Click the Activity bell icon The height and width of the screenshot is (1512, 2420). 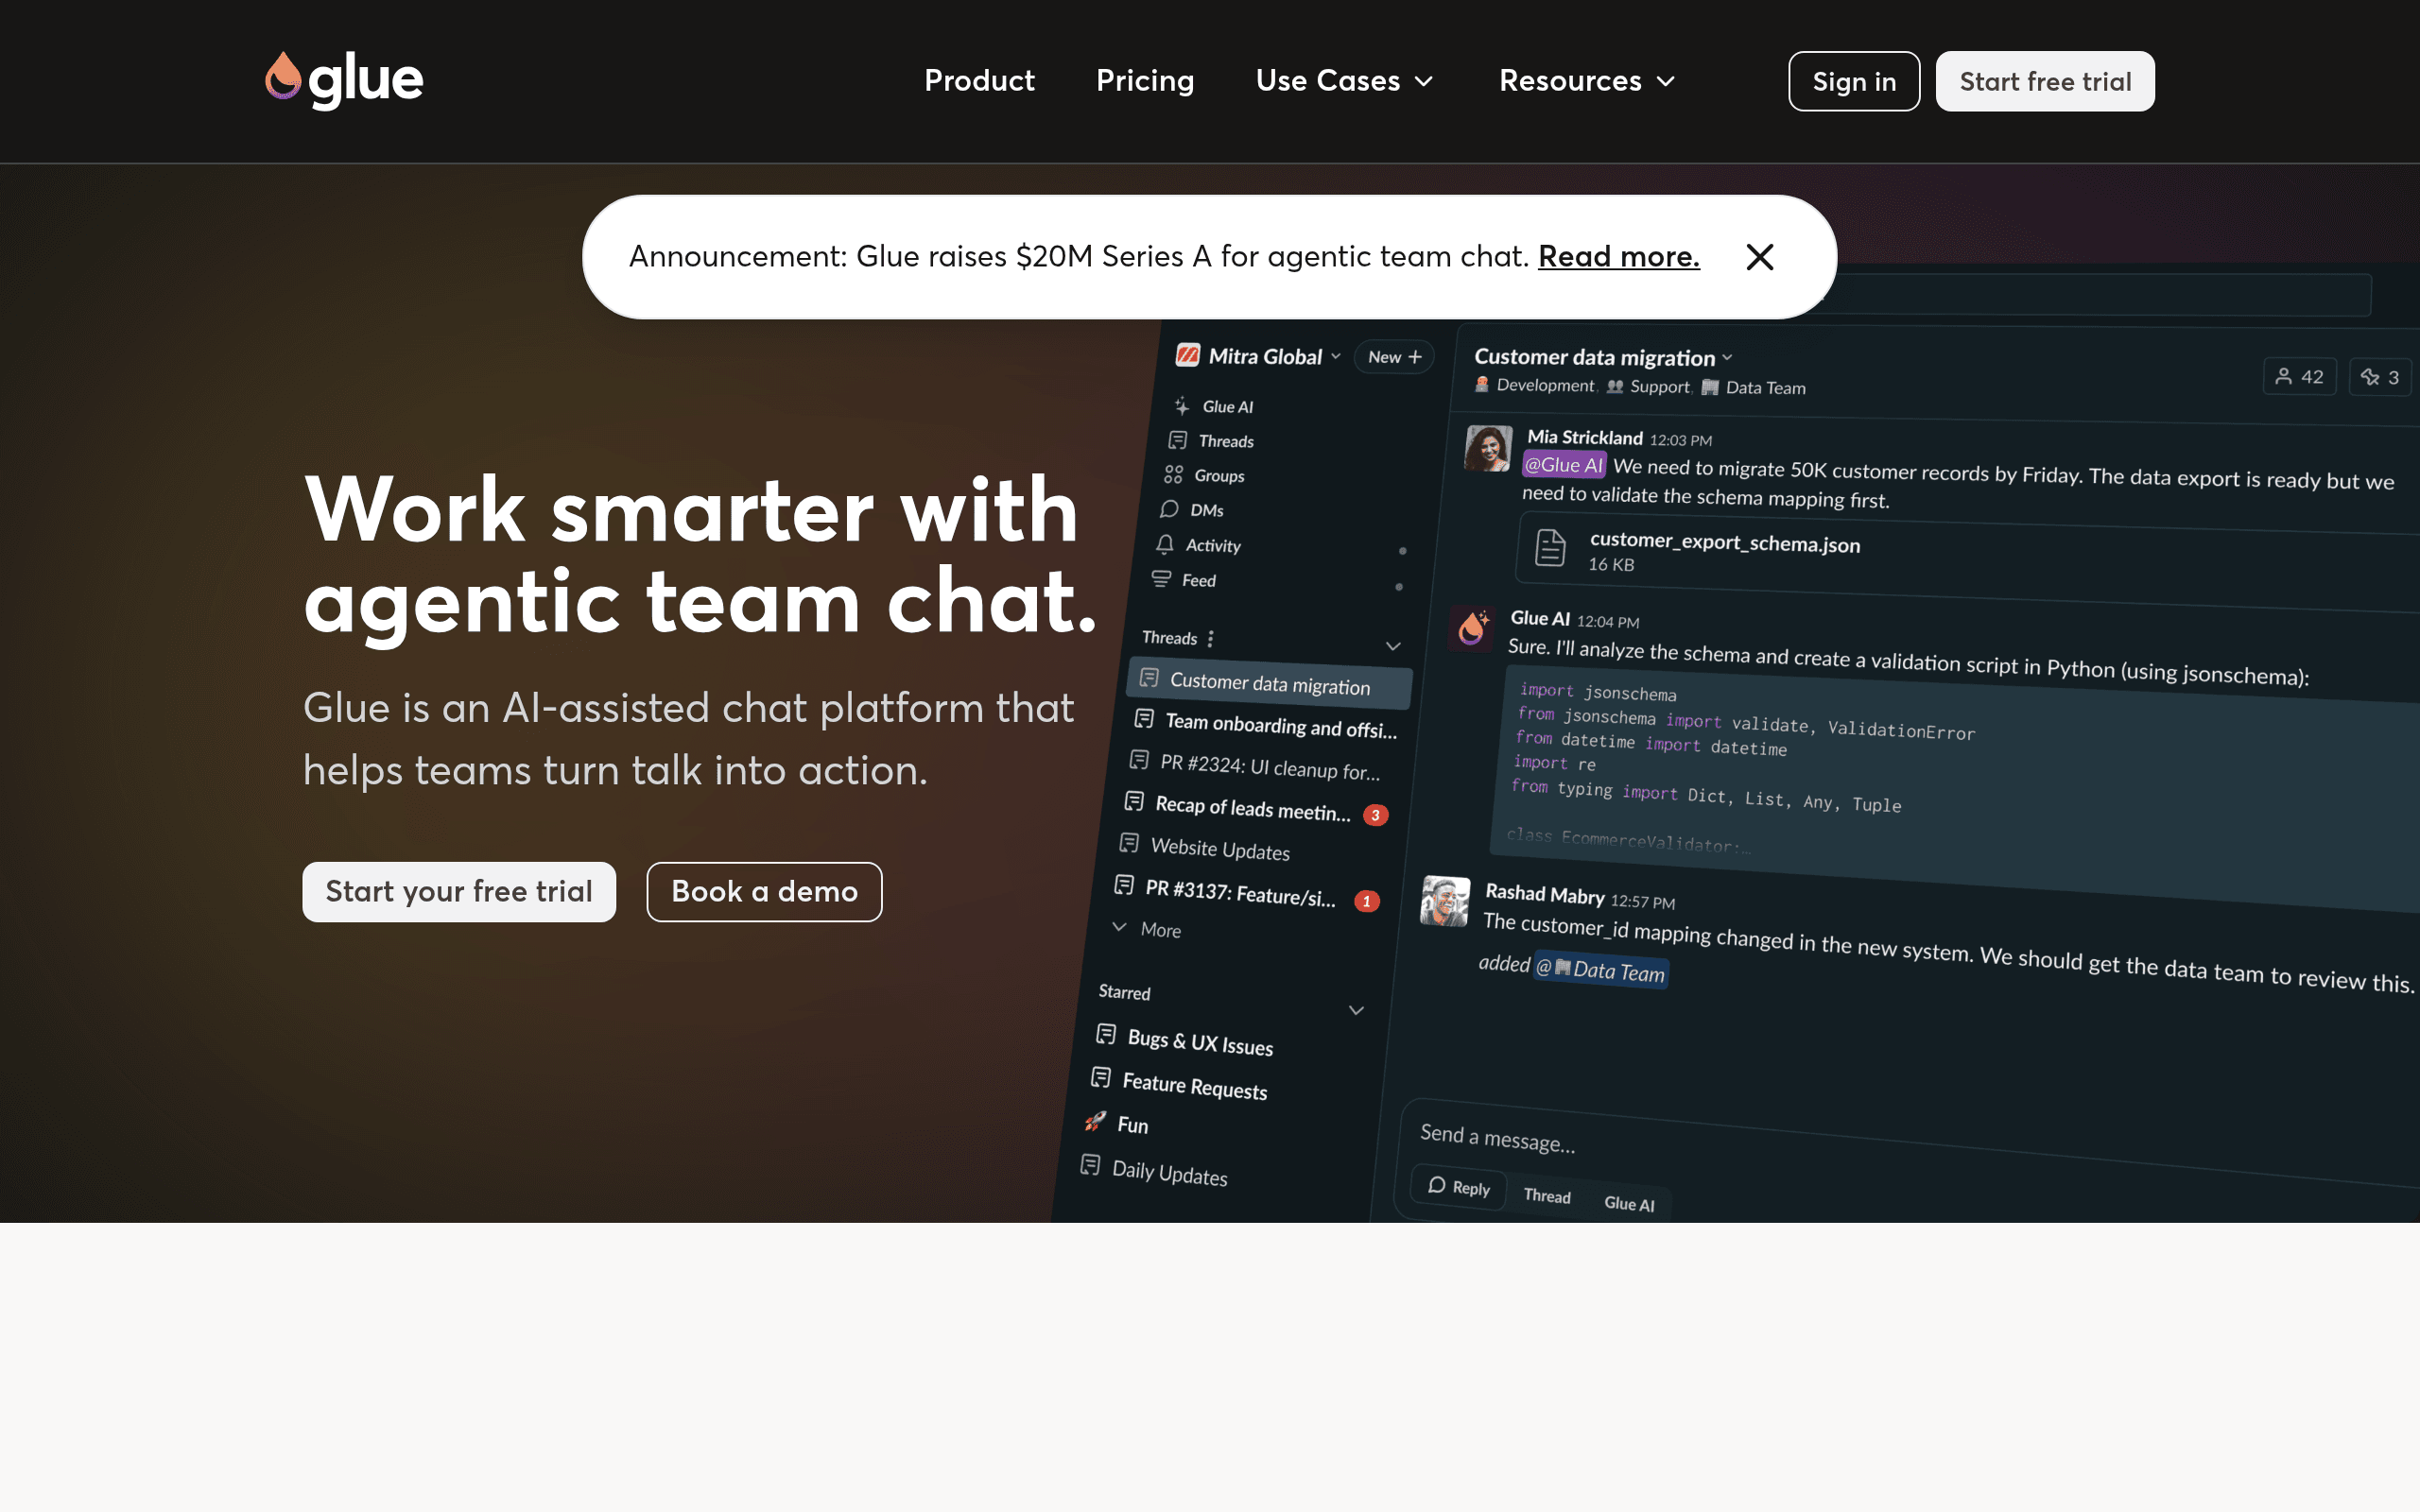pos(1164,544)
